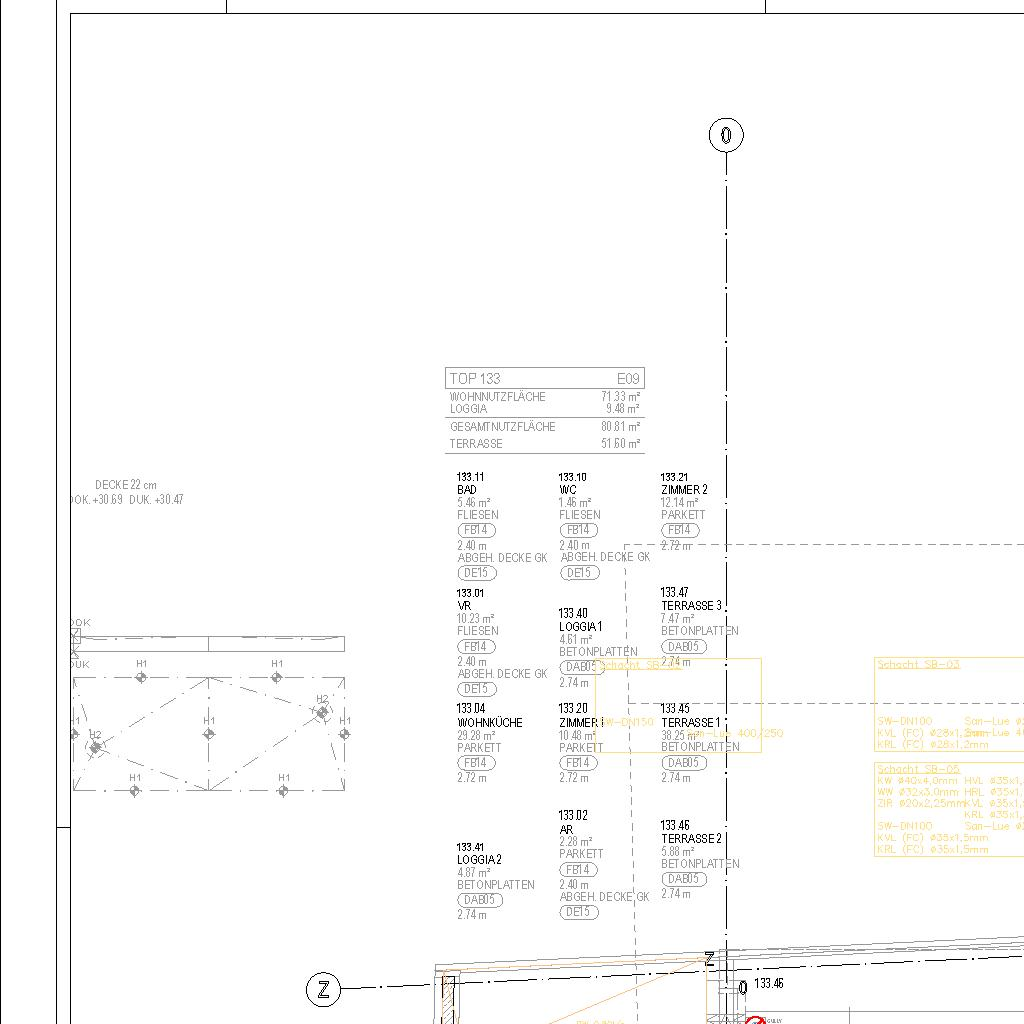
Task: Click the FB14 tag under WOHNKÜCHE
Action: 477,763
